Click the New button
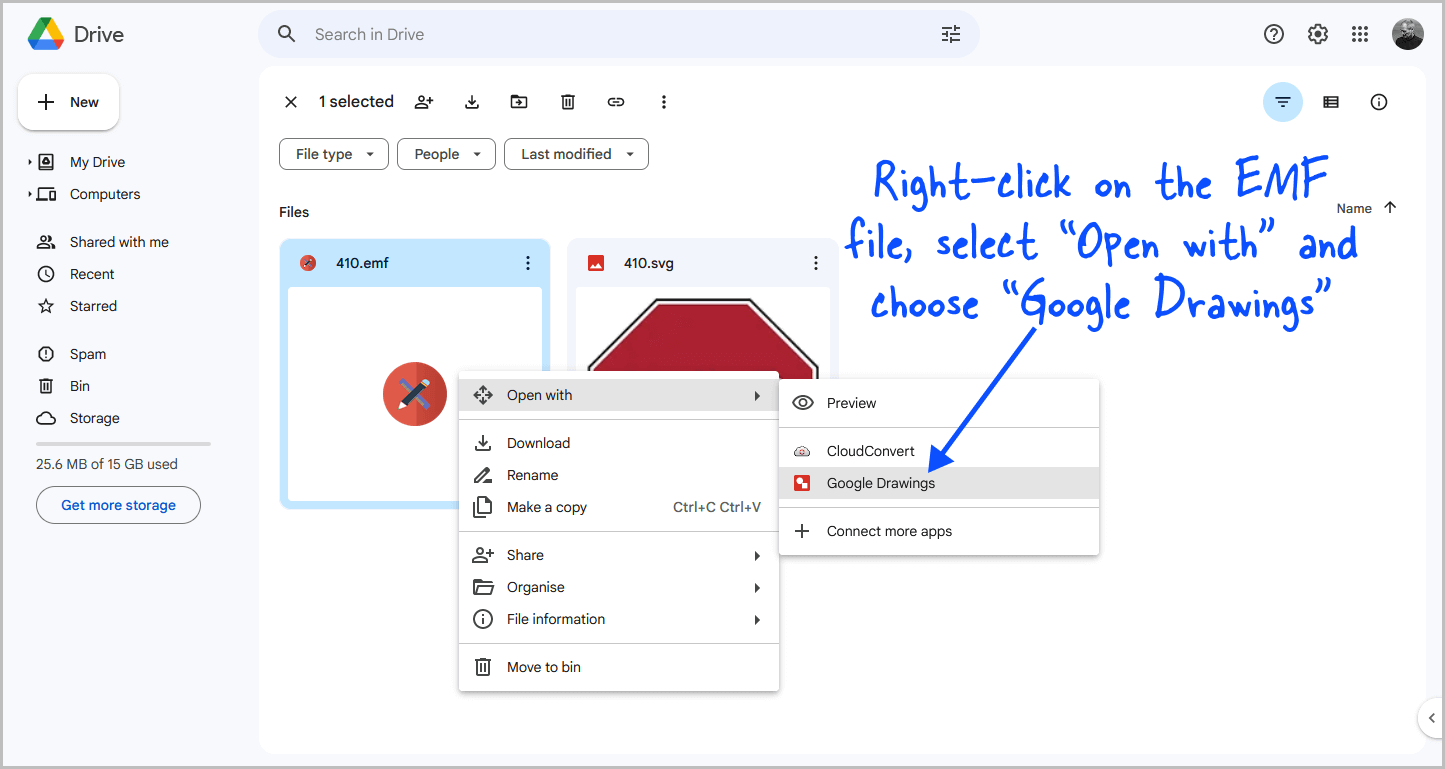This screenshot has width=1445, height=769. (x=68, y=102)
